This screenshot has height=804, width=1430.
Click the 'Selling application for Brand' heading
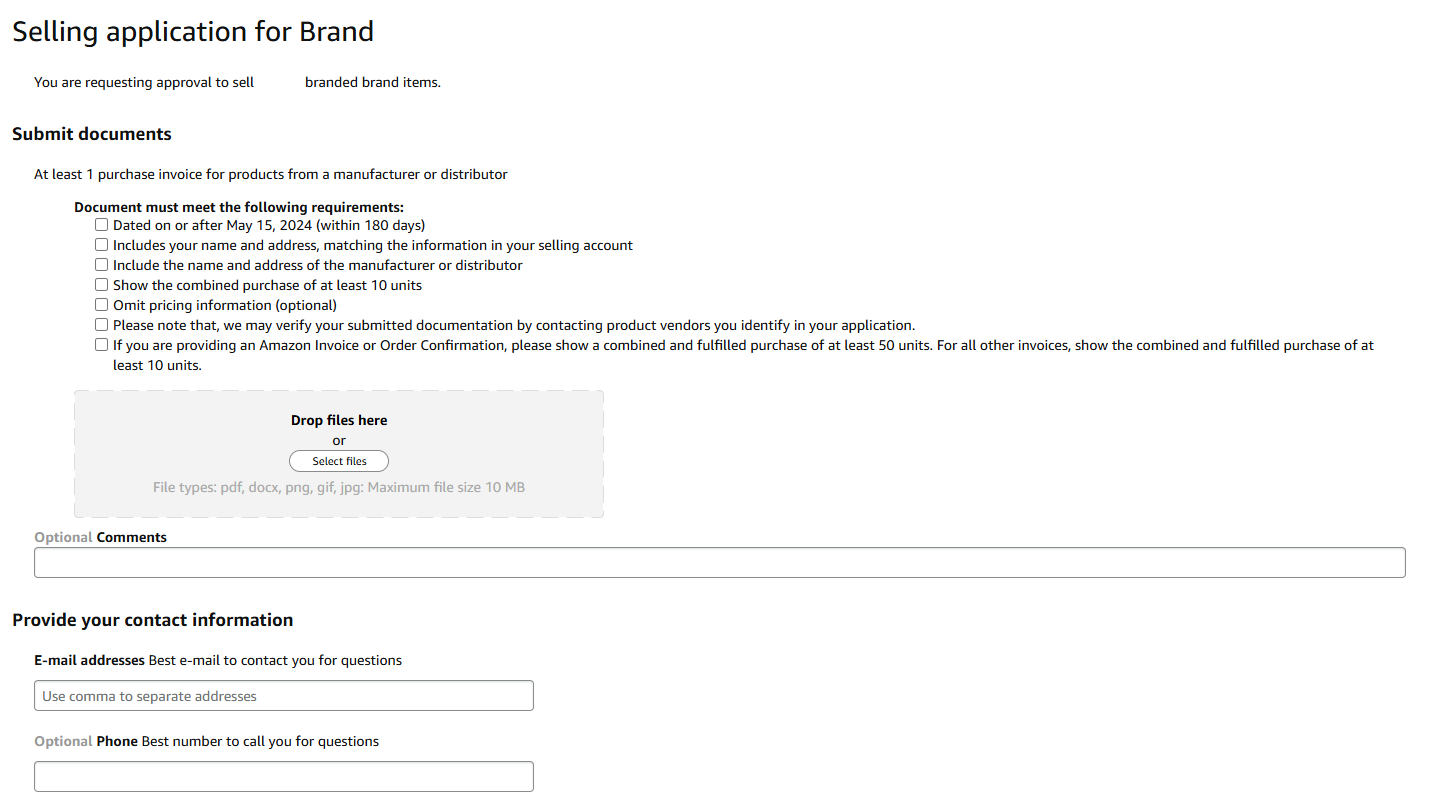pos(193,32)
